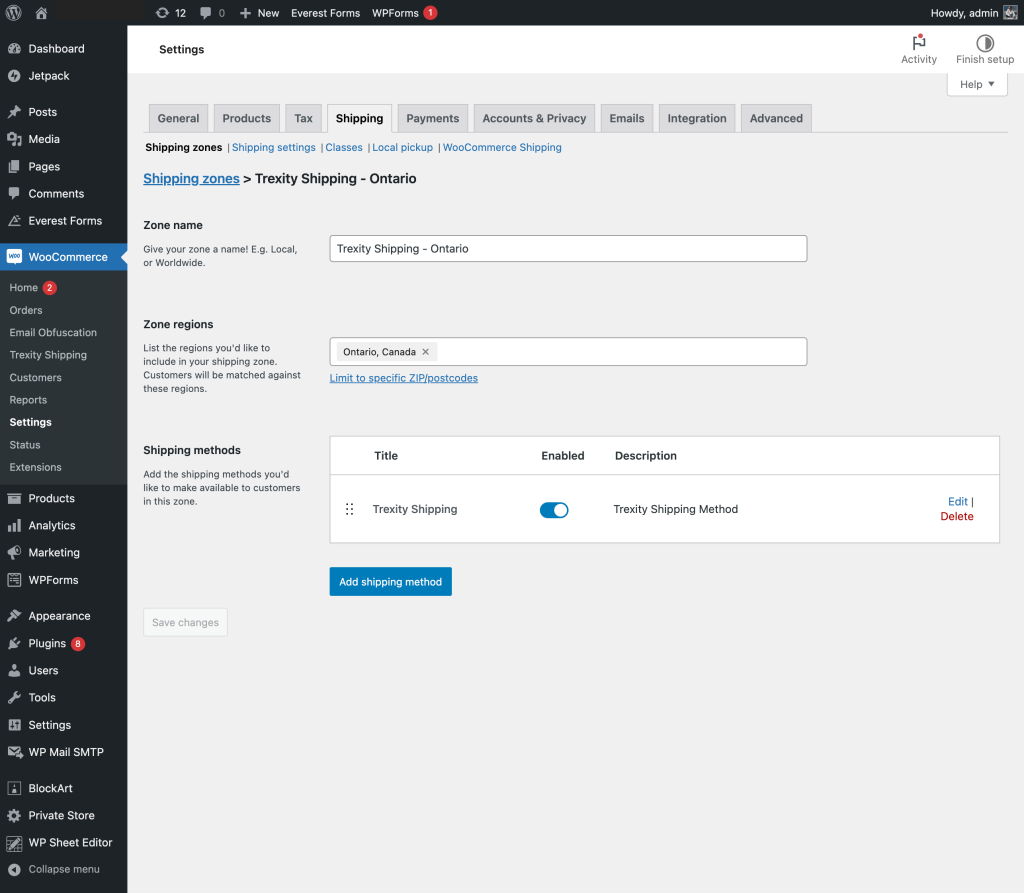
Task: Go back via Shipping zones breadcrumb link
Action: click(x=191, y=178)
